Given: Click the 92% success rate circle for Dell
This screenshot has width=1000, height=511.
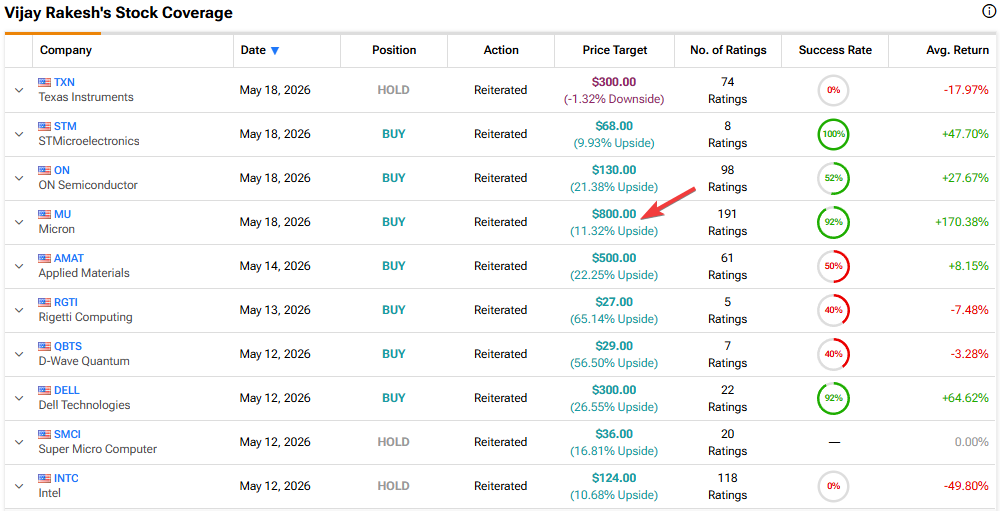Looking at the screenshot, I should coord(834,398).
